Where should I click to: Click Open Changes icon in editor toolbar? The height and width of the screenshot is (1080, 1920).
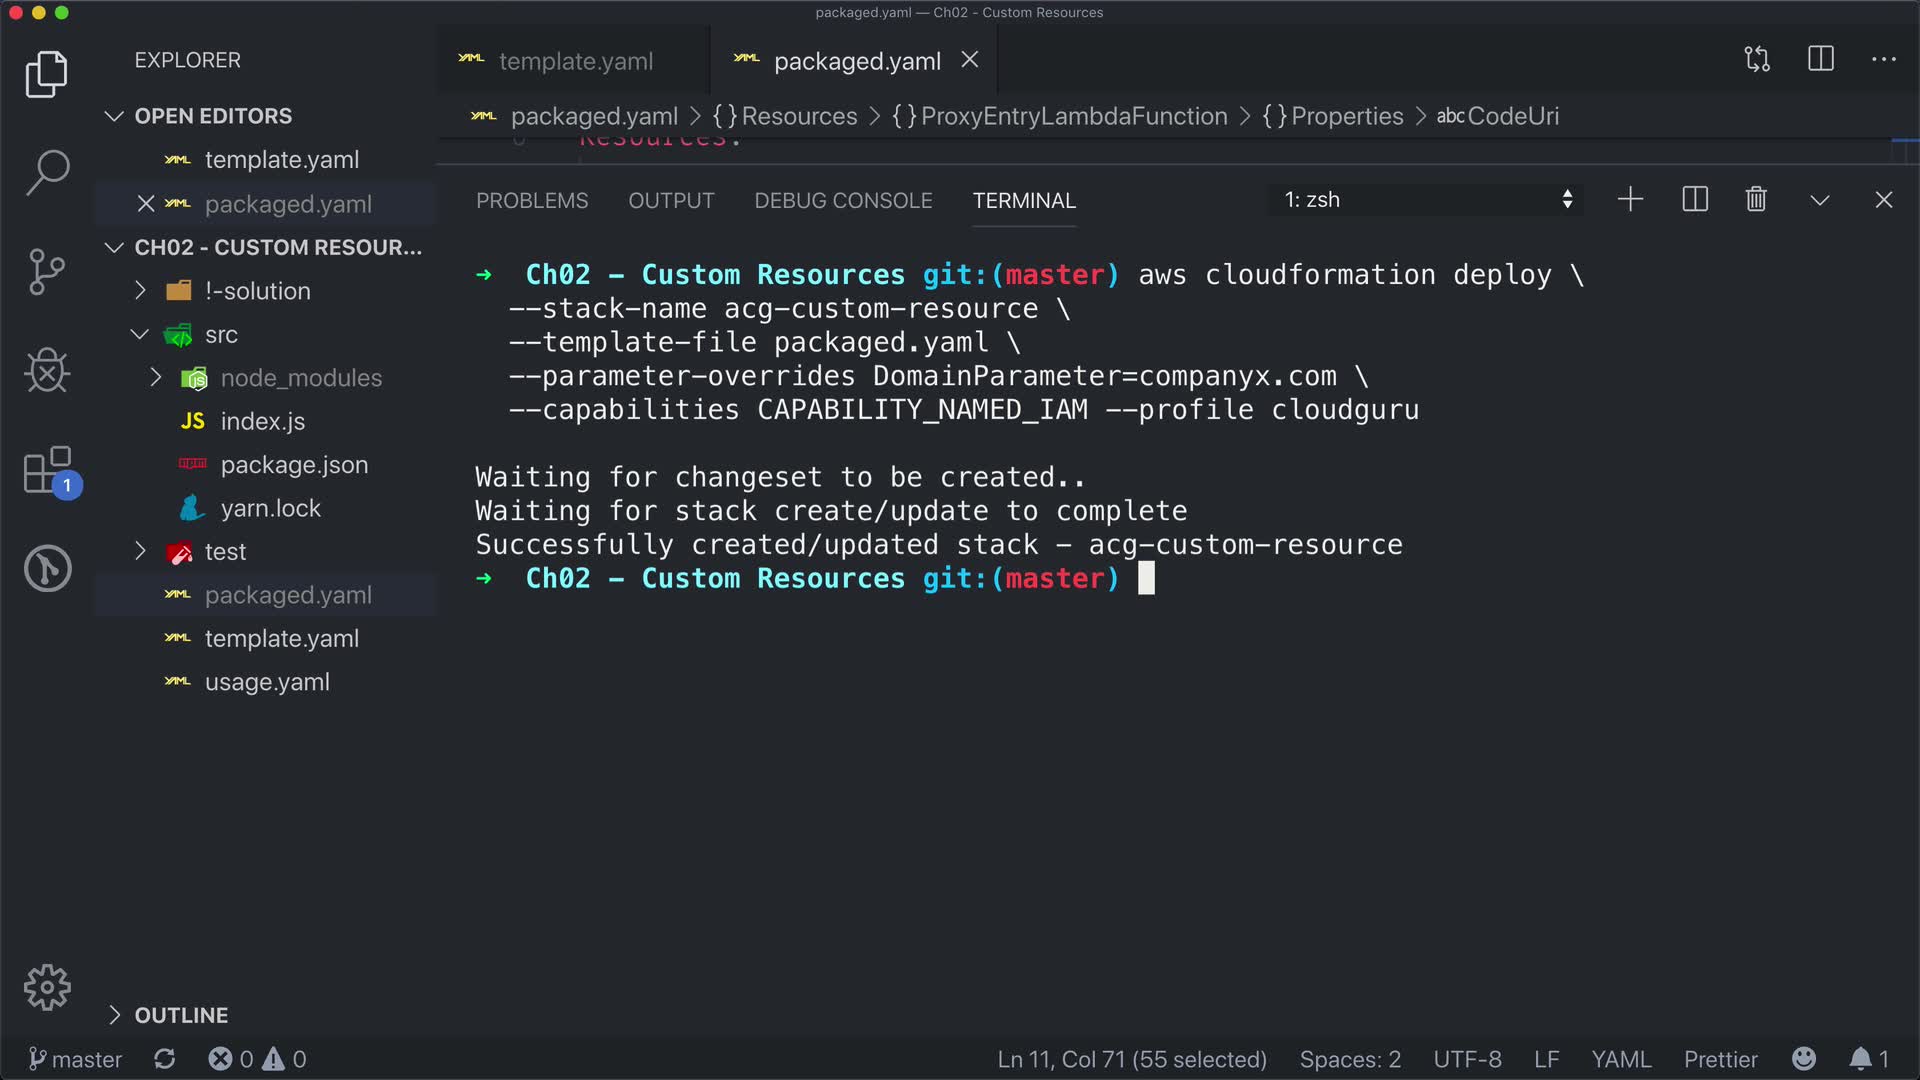point(1757,60)
